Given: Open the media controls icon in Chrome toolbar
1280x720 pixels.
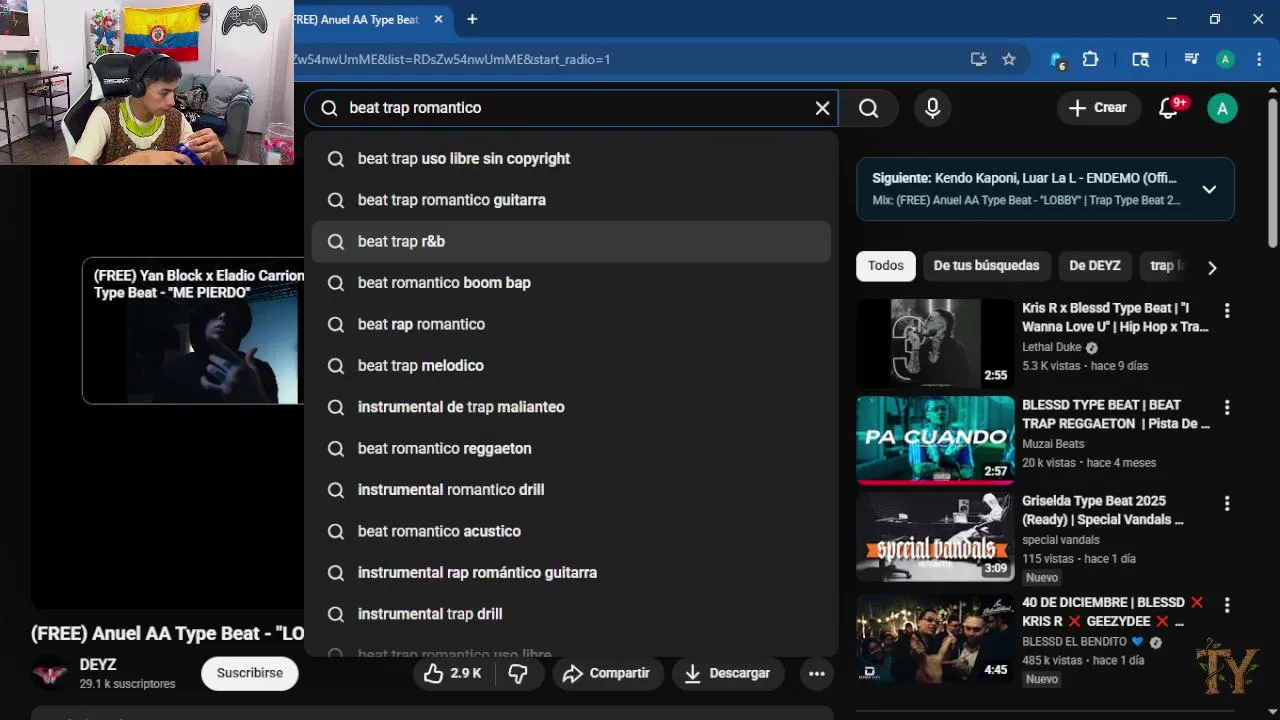Looking at the screenshot, I should pyautogui.click(x=1191, y=59).
